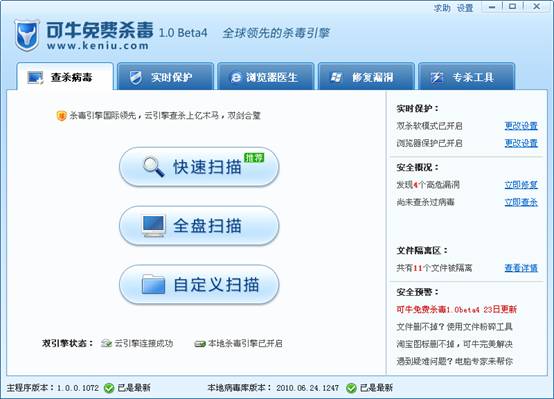554x399 pixels.
Task: Click main program version 1.0.0.1072
Action: click(78, 388)
